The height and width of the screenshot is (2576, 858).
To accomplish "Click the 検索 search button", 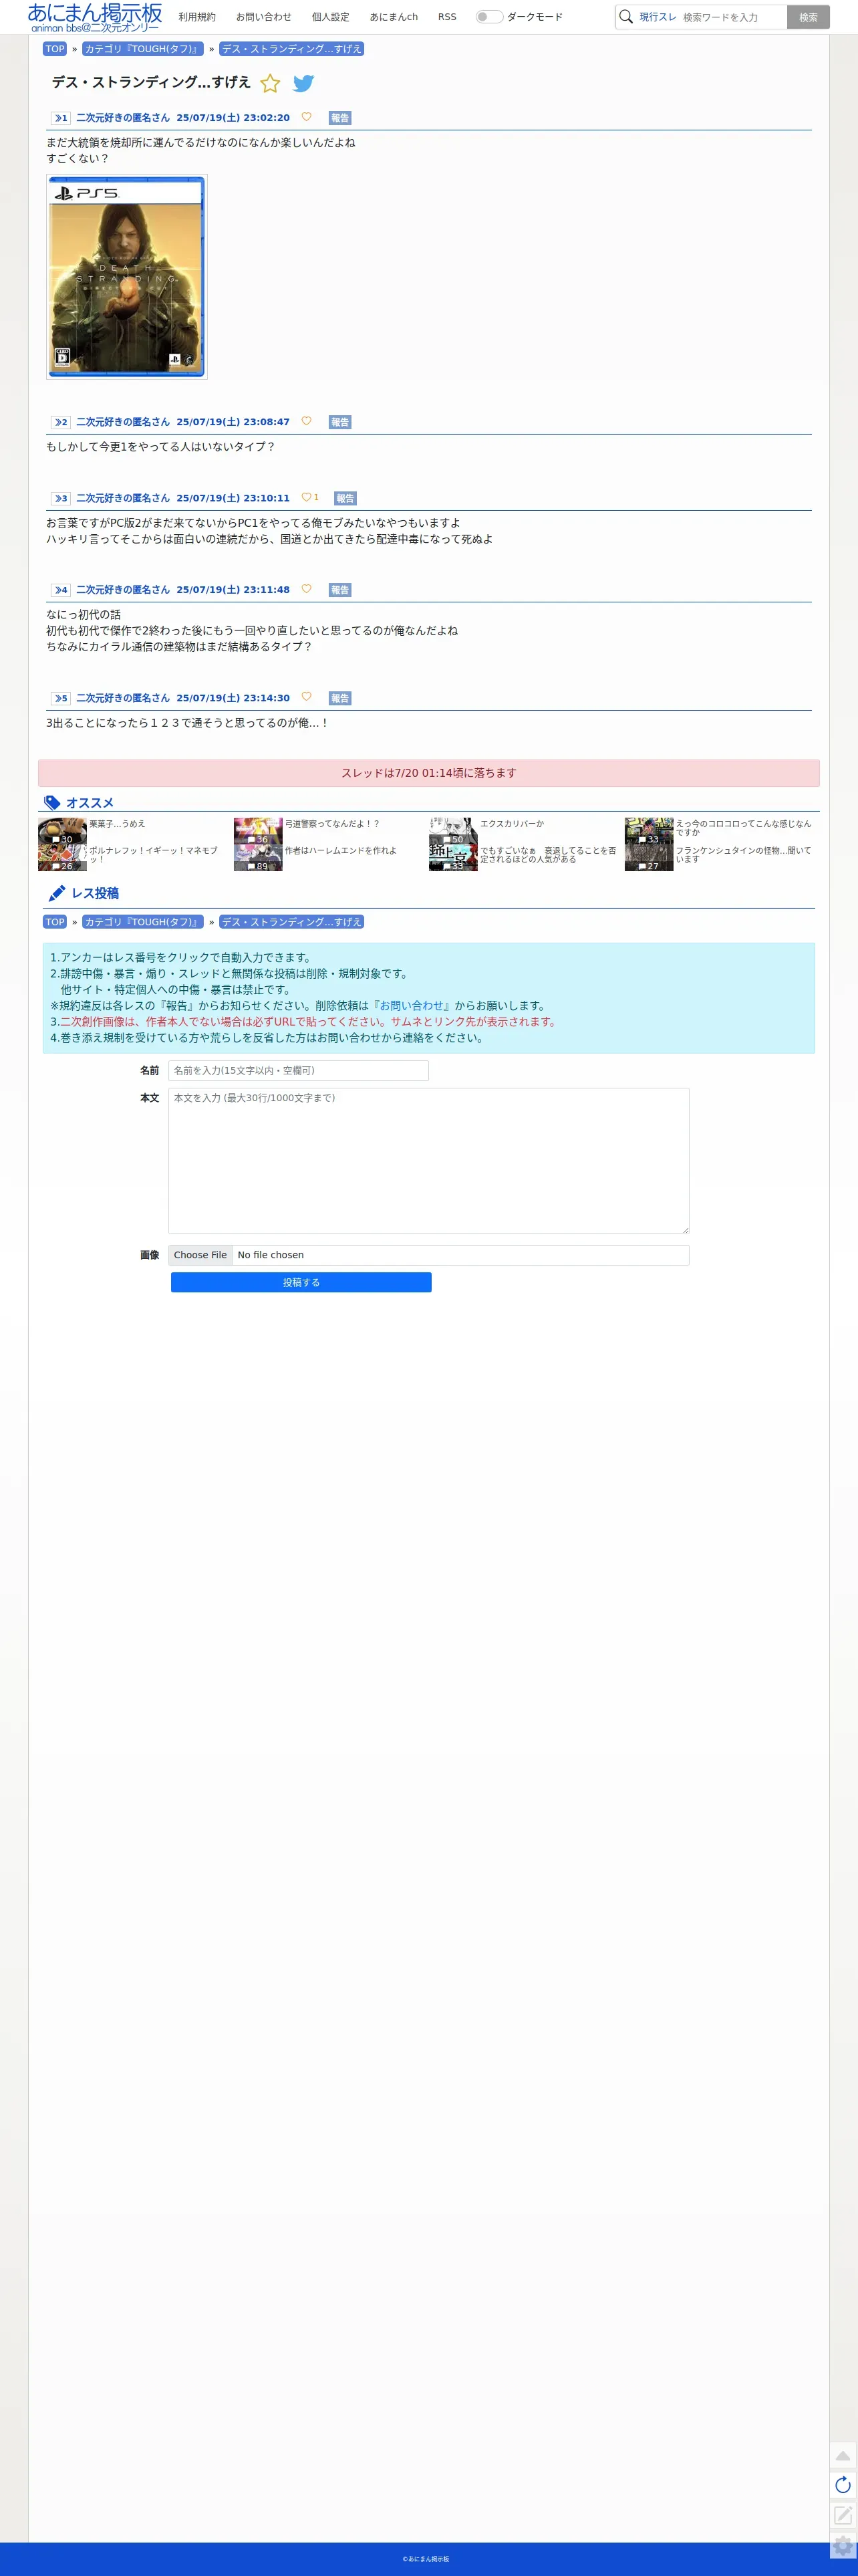I will tap(808, 17).
